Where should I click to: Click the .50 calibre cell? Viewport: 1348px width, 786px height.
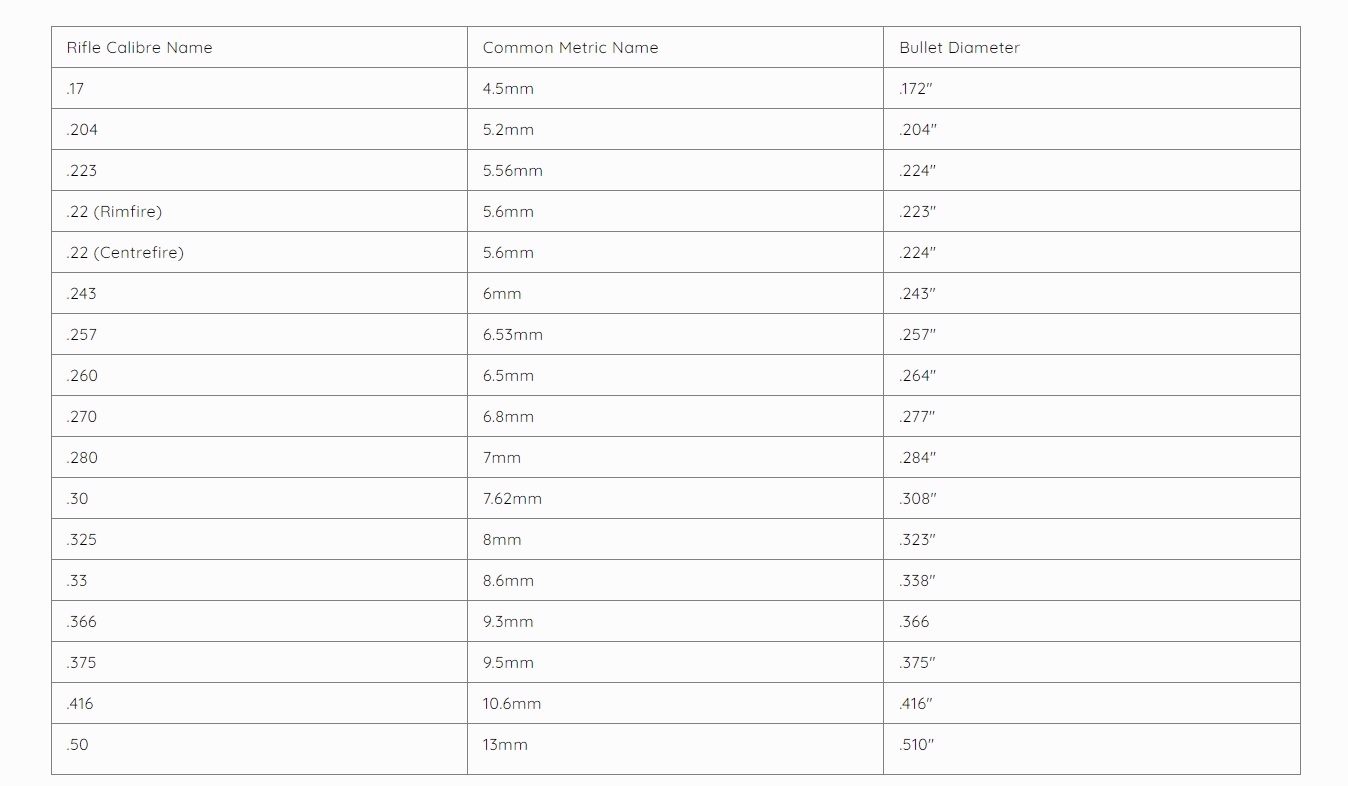pyautogui.click(x=77, y=745)
